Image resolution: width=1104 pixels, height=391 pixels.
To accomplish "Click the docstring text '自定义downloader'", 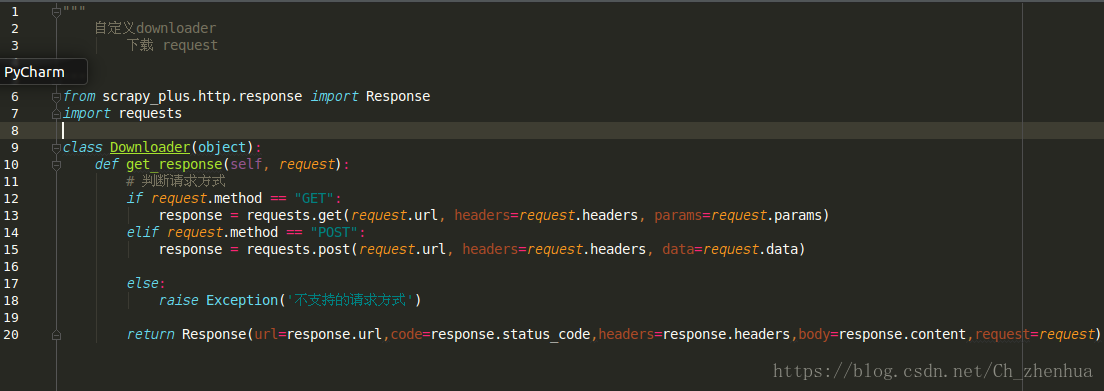I will 156,28.
